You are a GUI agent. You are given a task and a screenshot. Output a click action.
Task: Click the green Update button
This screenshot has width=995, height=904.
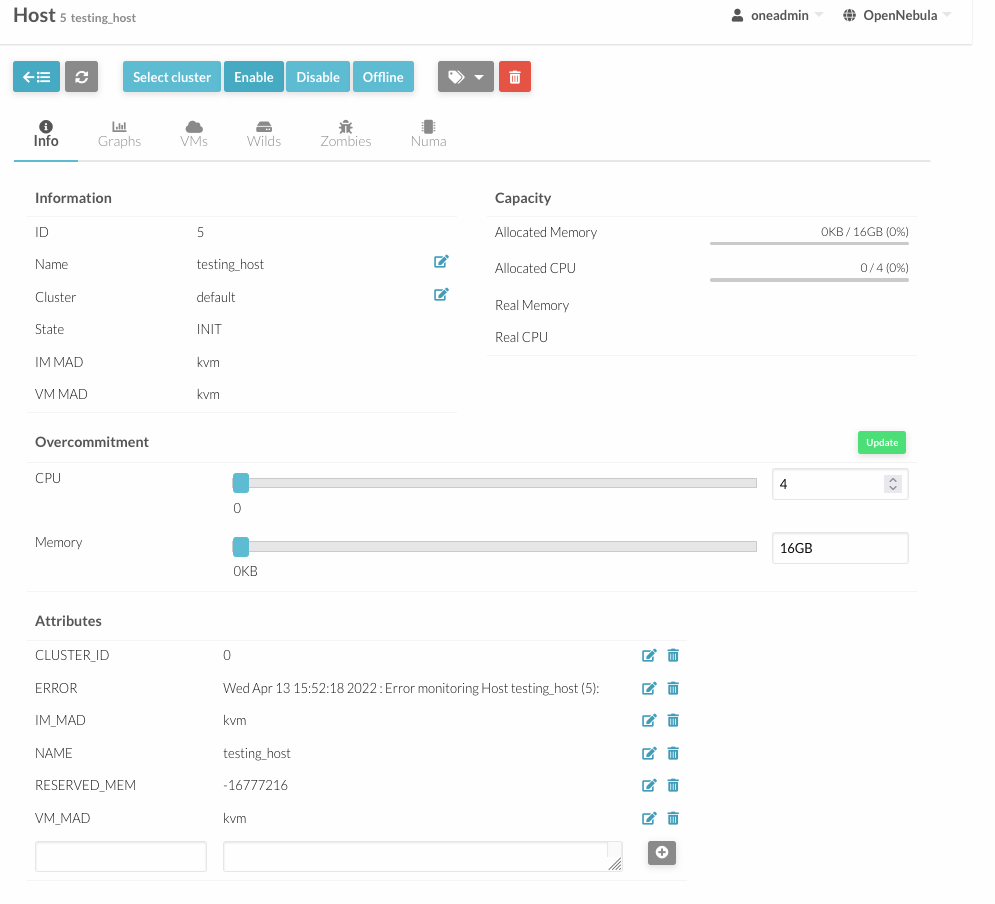click(x=881, y=443)
